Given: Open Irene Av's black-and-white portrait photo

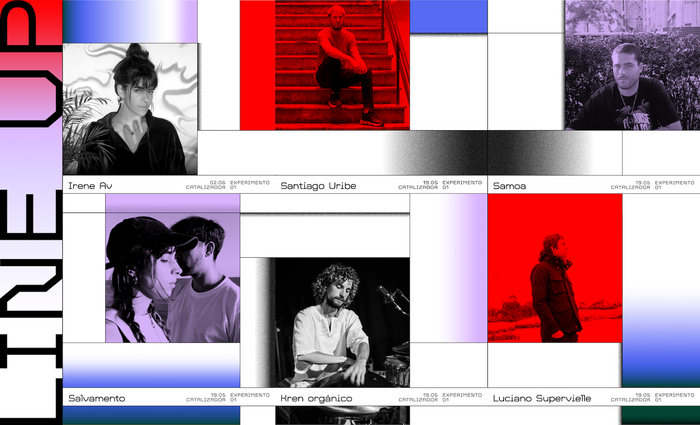Looking at the screenshot, I should click(130, 108).
